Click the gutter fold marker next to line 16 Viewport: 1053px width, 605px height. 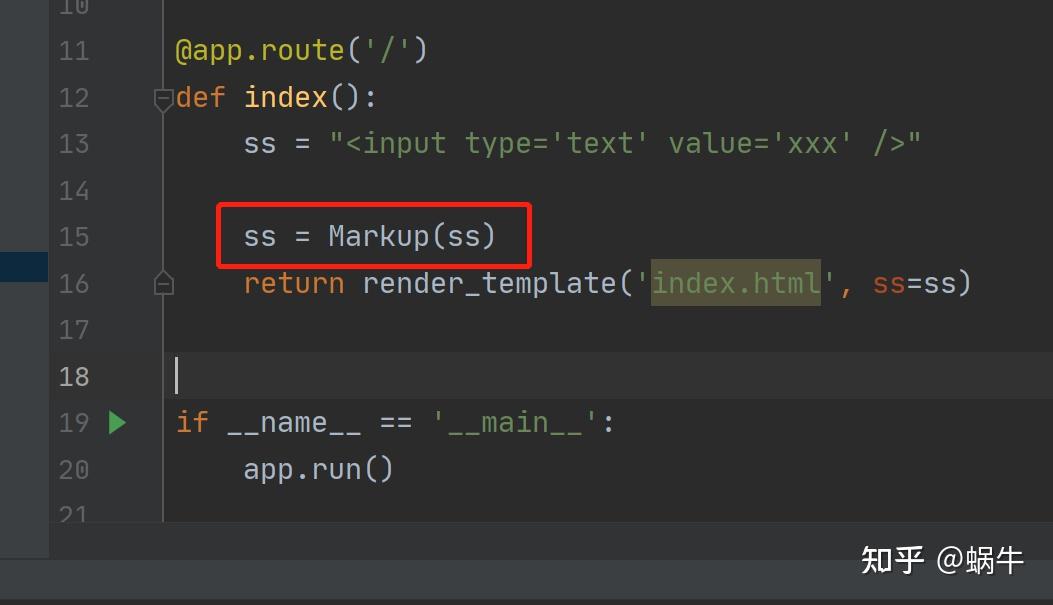[164, 284]
